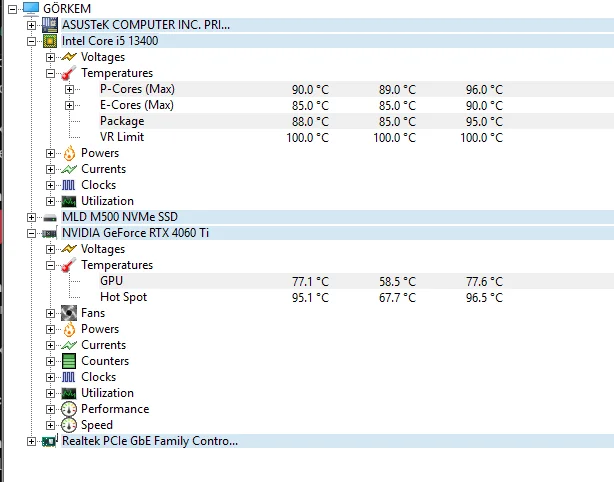Select the GÖRKEM computer name label
This screenshot has width=614, height=482.
click(x=67, y=9)
